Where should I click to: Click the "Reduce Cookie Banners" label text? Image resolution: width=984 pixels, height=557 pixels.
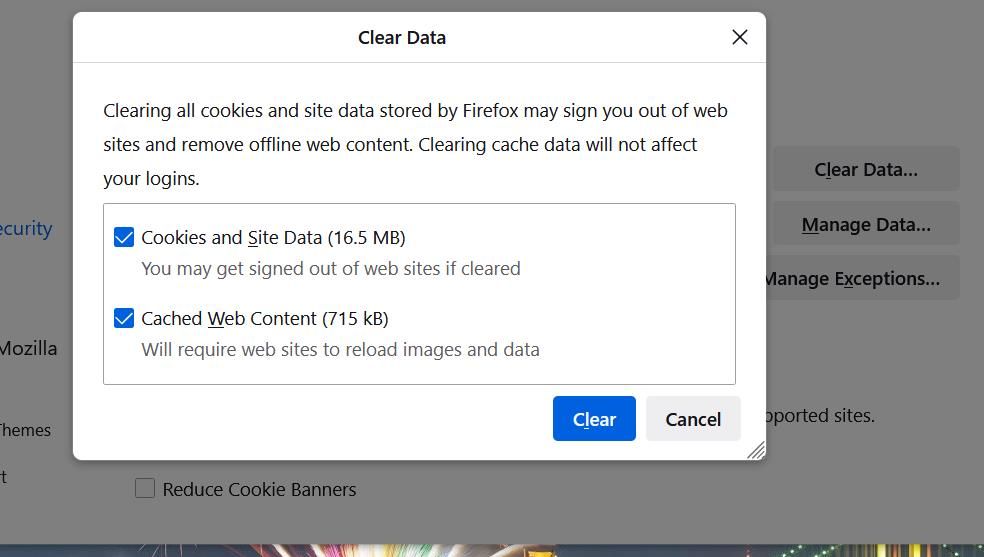[x=259, y=489]
